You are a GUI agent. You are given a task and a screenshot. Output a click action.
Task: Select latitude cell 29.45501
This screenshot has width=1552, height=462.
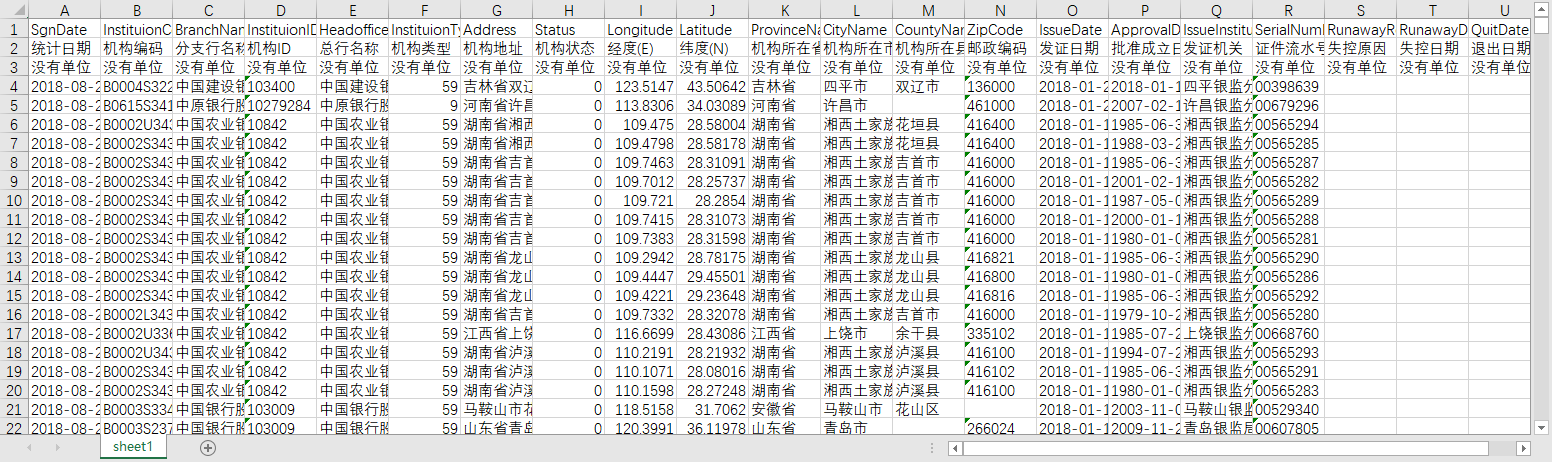pyautogui.click(x=712, y=277)
